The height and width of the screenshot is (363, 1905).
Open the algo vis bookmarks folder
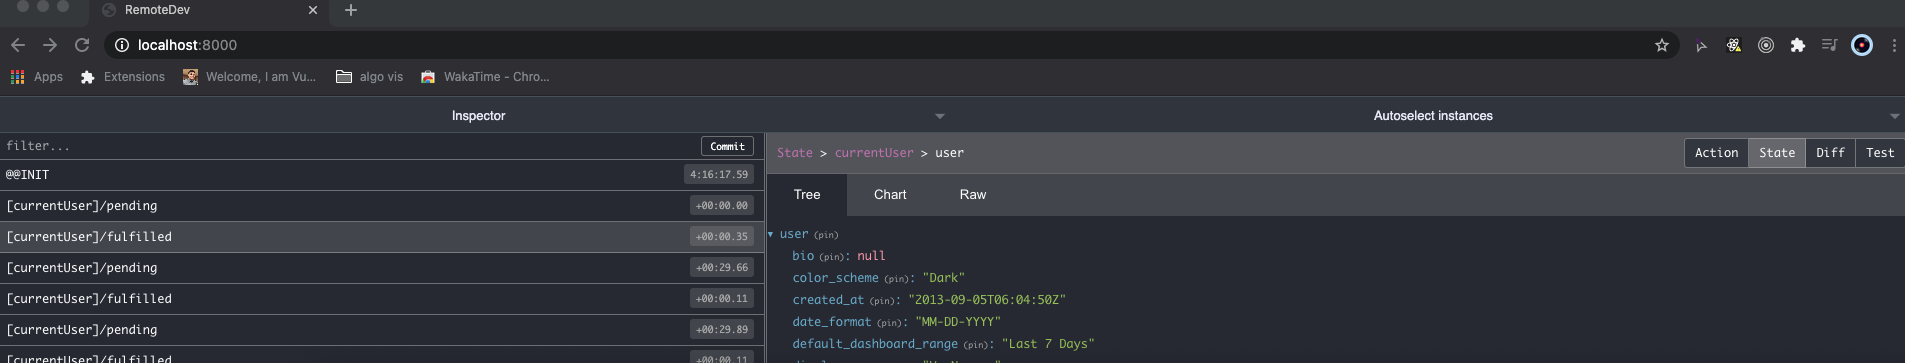[x=369, y=77]
